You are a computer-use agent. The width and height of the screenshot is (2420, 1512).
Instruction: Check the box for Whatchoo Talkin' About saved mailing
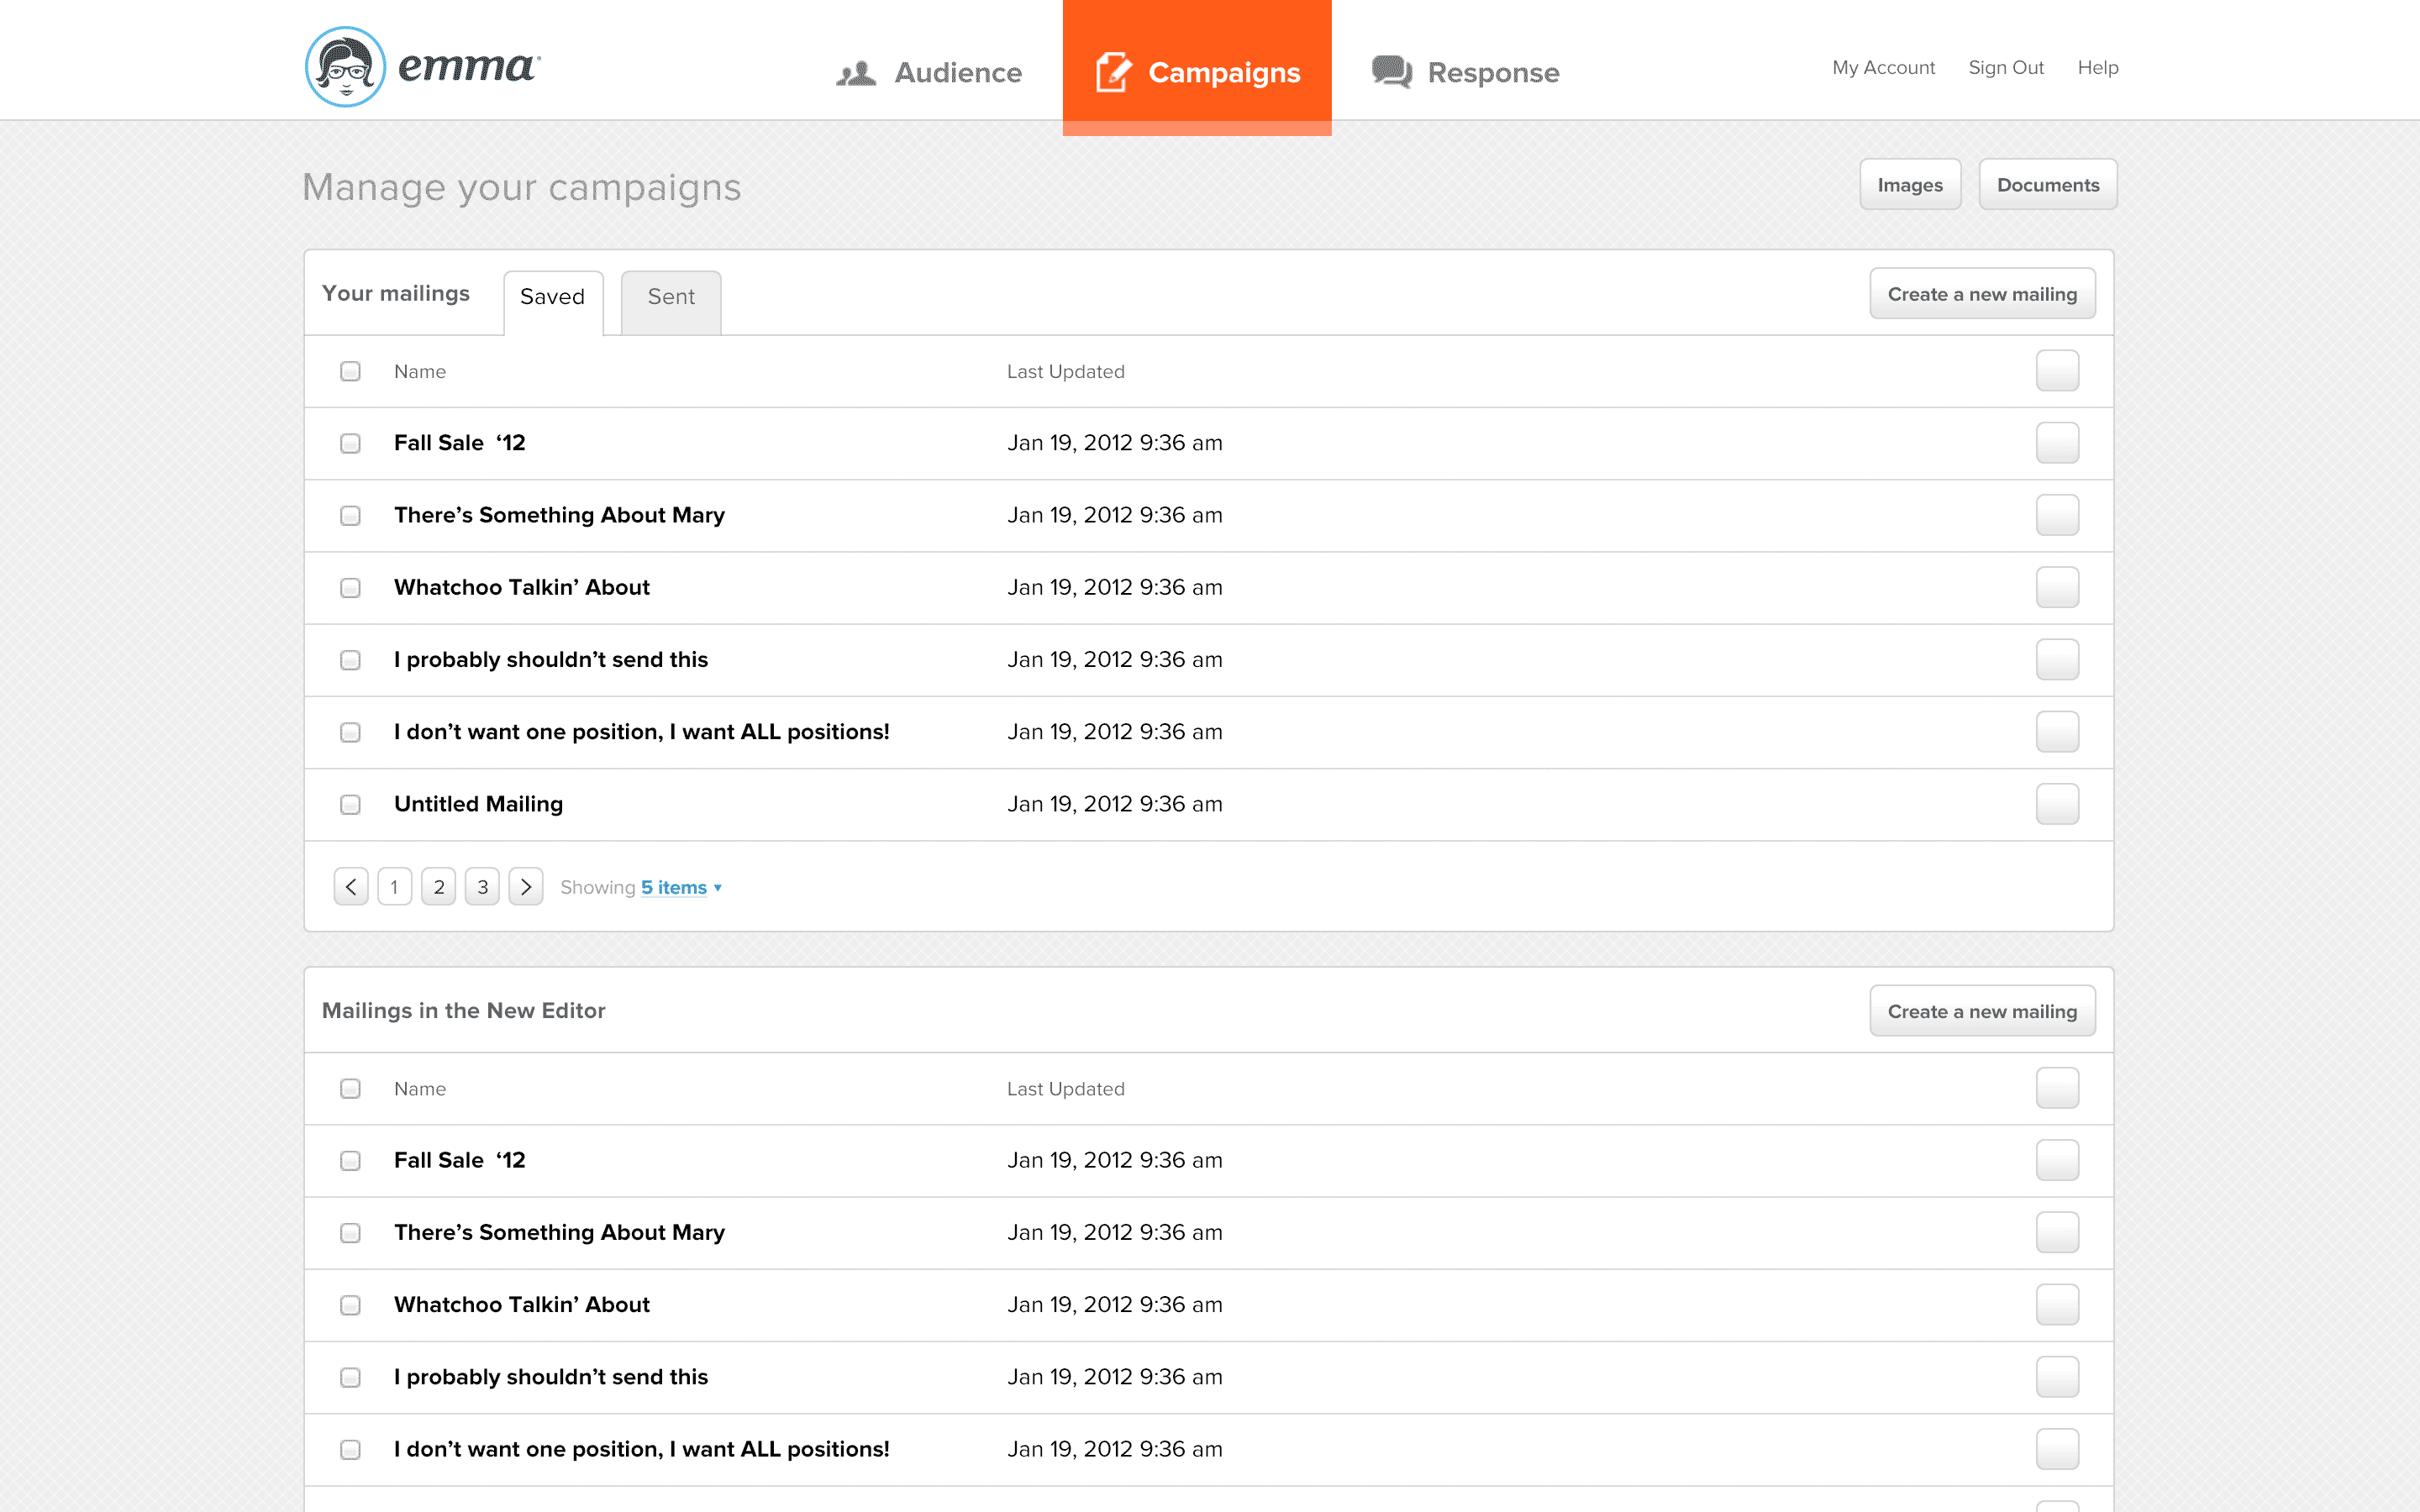[x=350, y=588]
